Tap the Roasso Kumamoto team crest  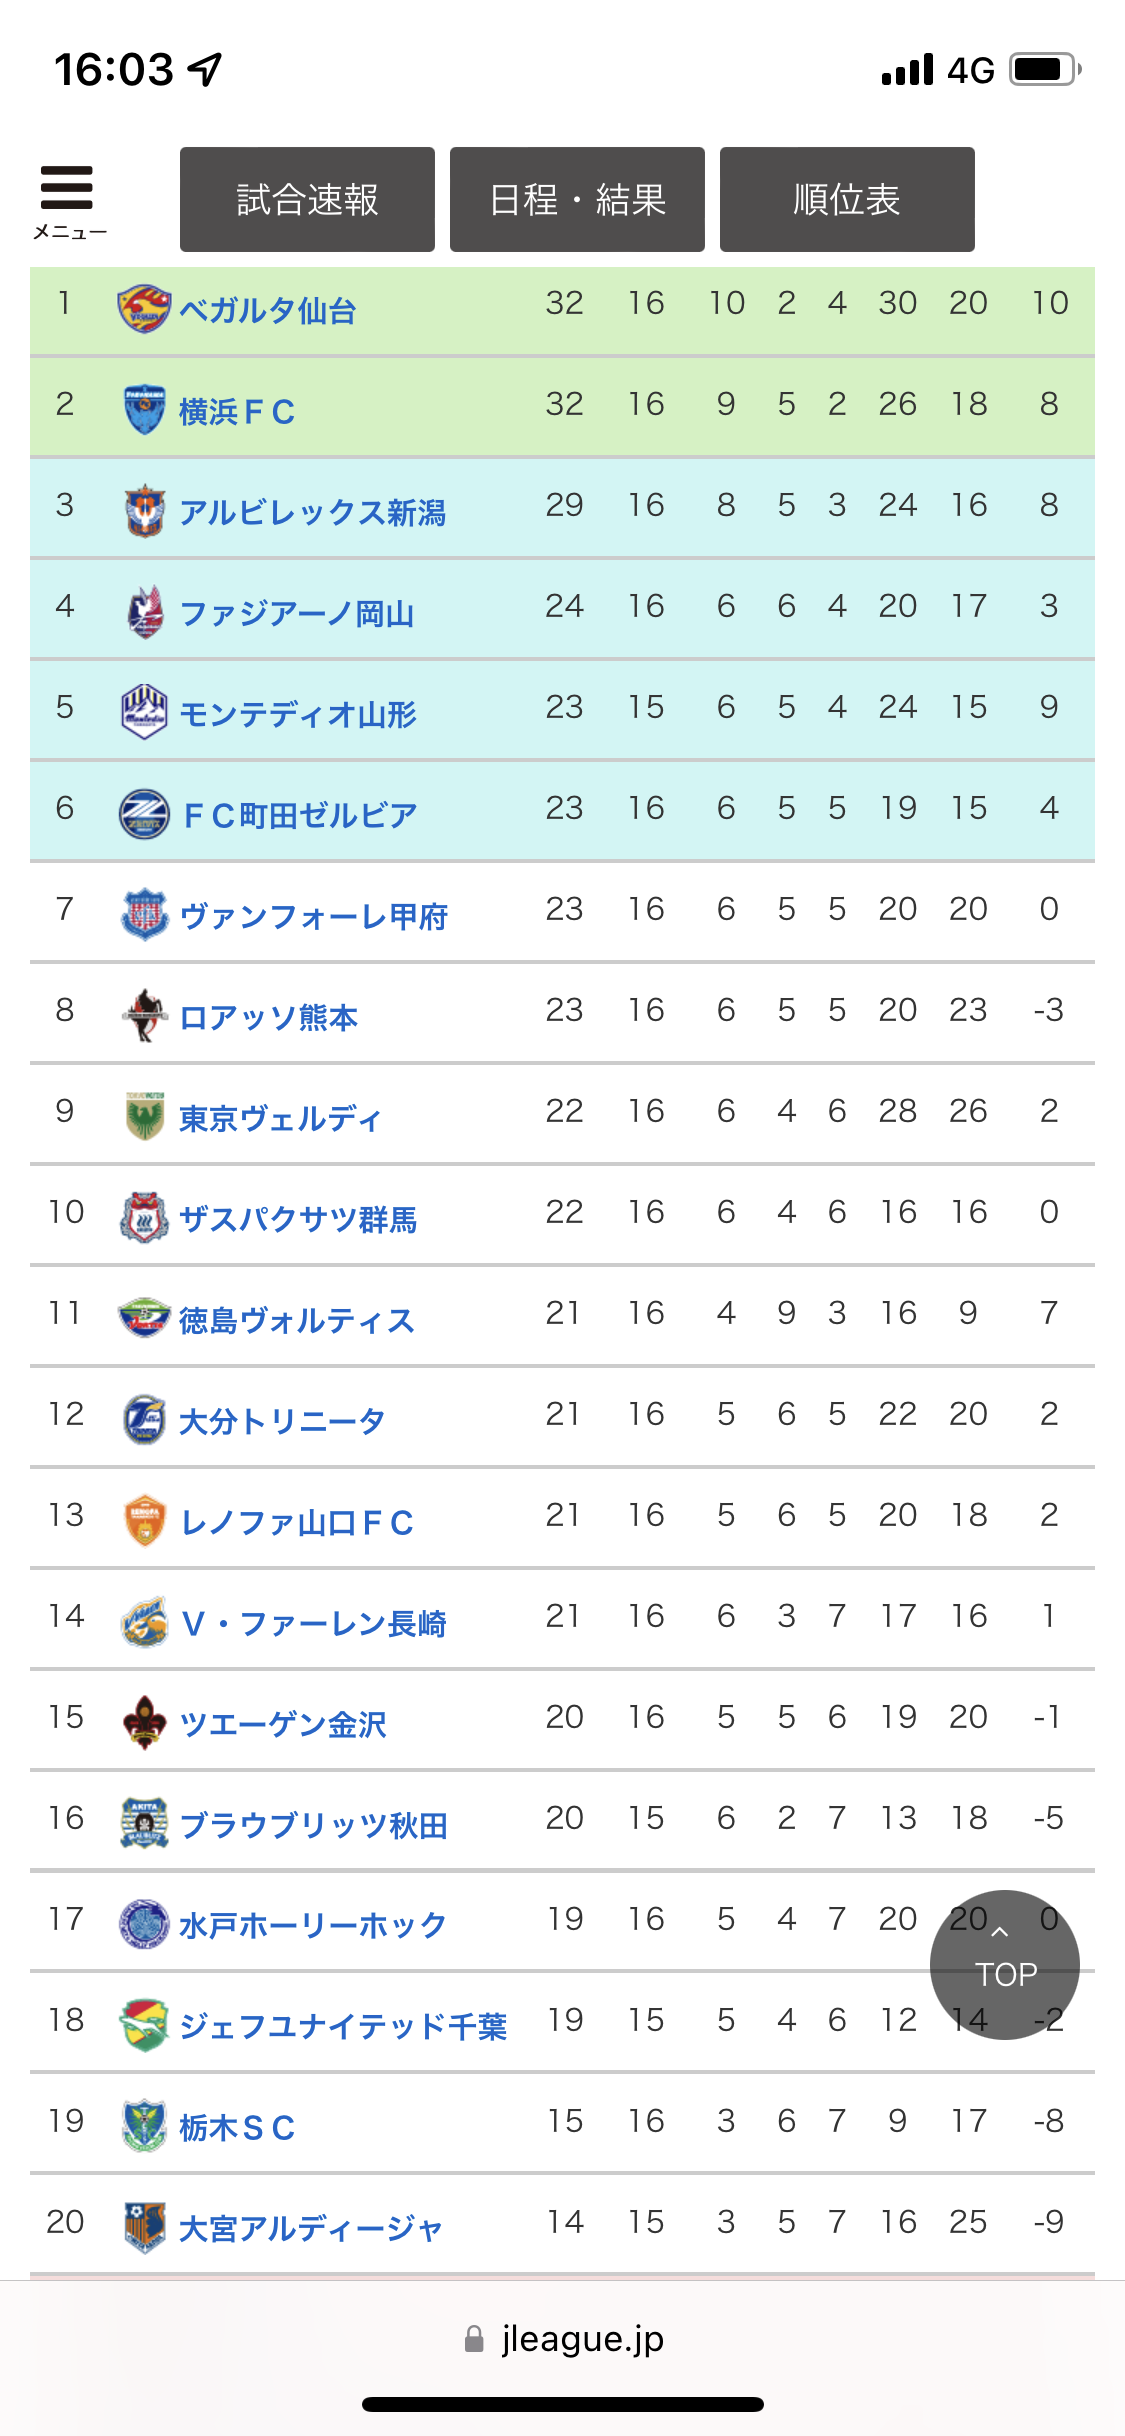pyautogui.click(x=144, y=1016)
